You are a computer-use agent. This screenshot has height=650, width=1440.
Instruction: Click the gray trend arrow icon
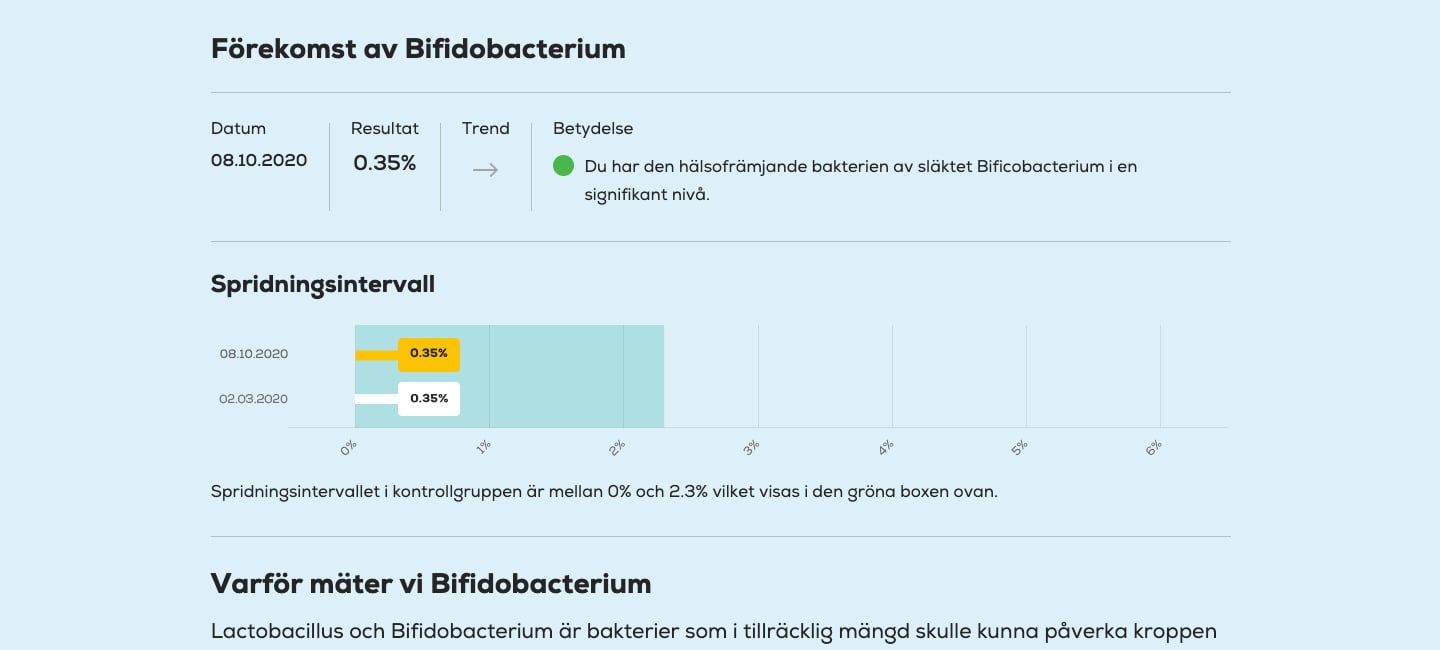[x=485, y=170]
